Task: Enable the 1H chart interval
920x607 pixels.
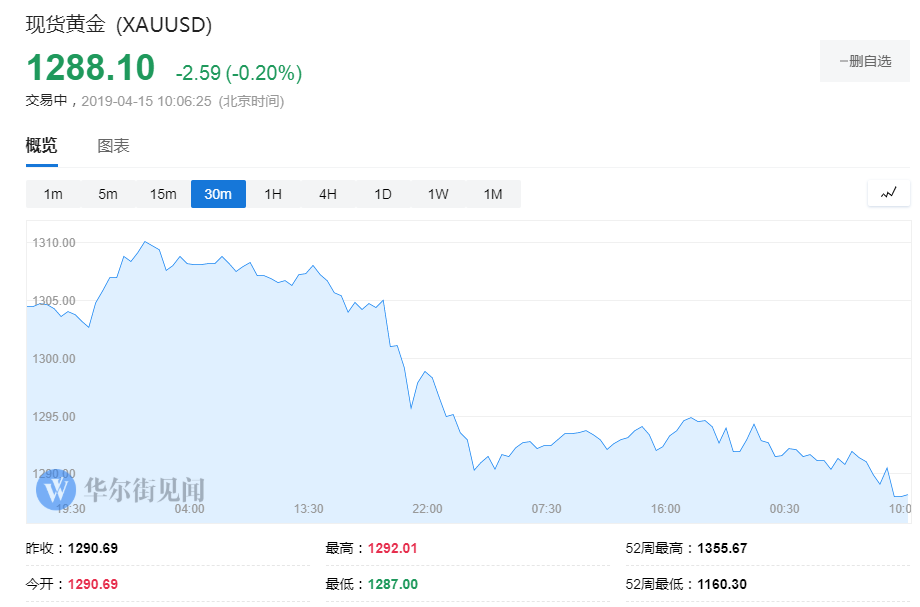Action: point(272,194)
